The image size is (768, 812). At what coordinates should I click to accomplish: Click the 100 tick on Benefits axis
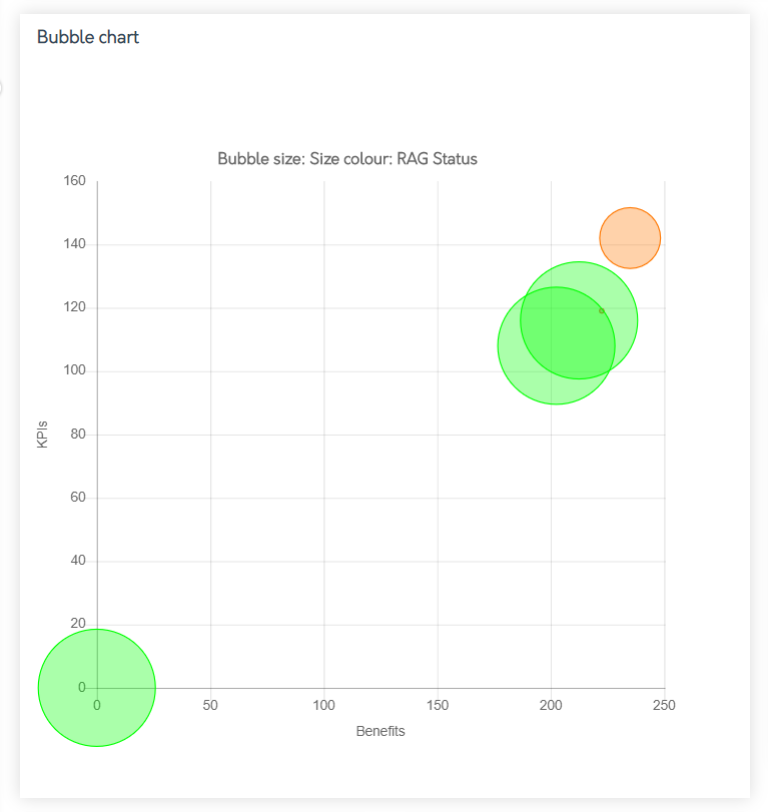pyautogui.click(x=324, y=705)
